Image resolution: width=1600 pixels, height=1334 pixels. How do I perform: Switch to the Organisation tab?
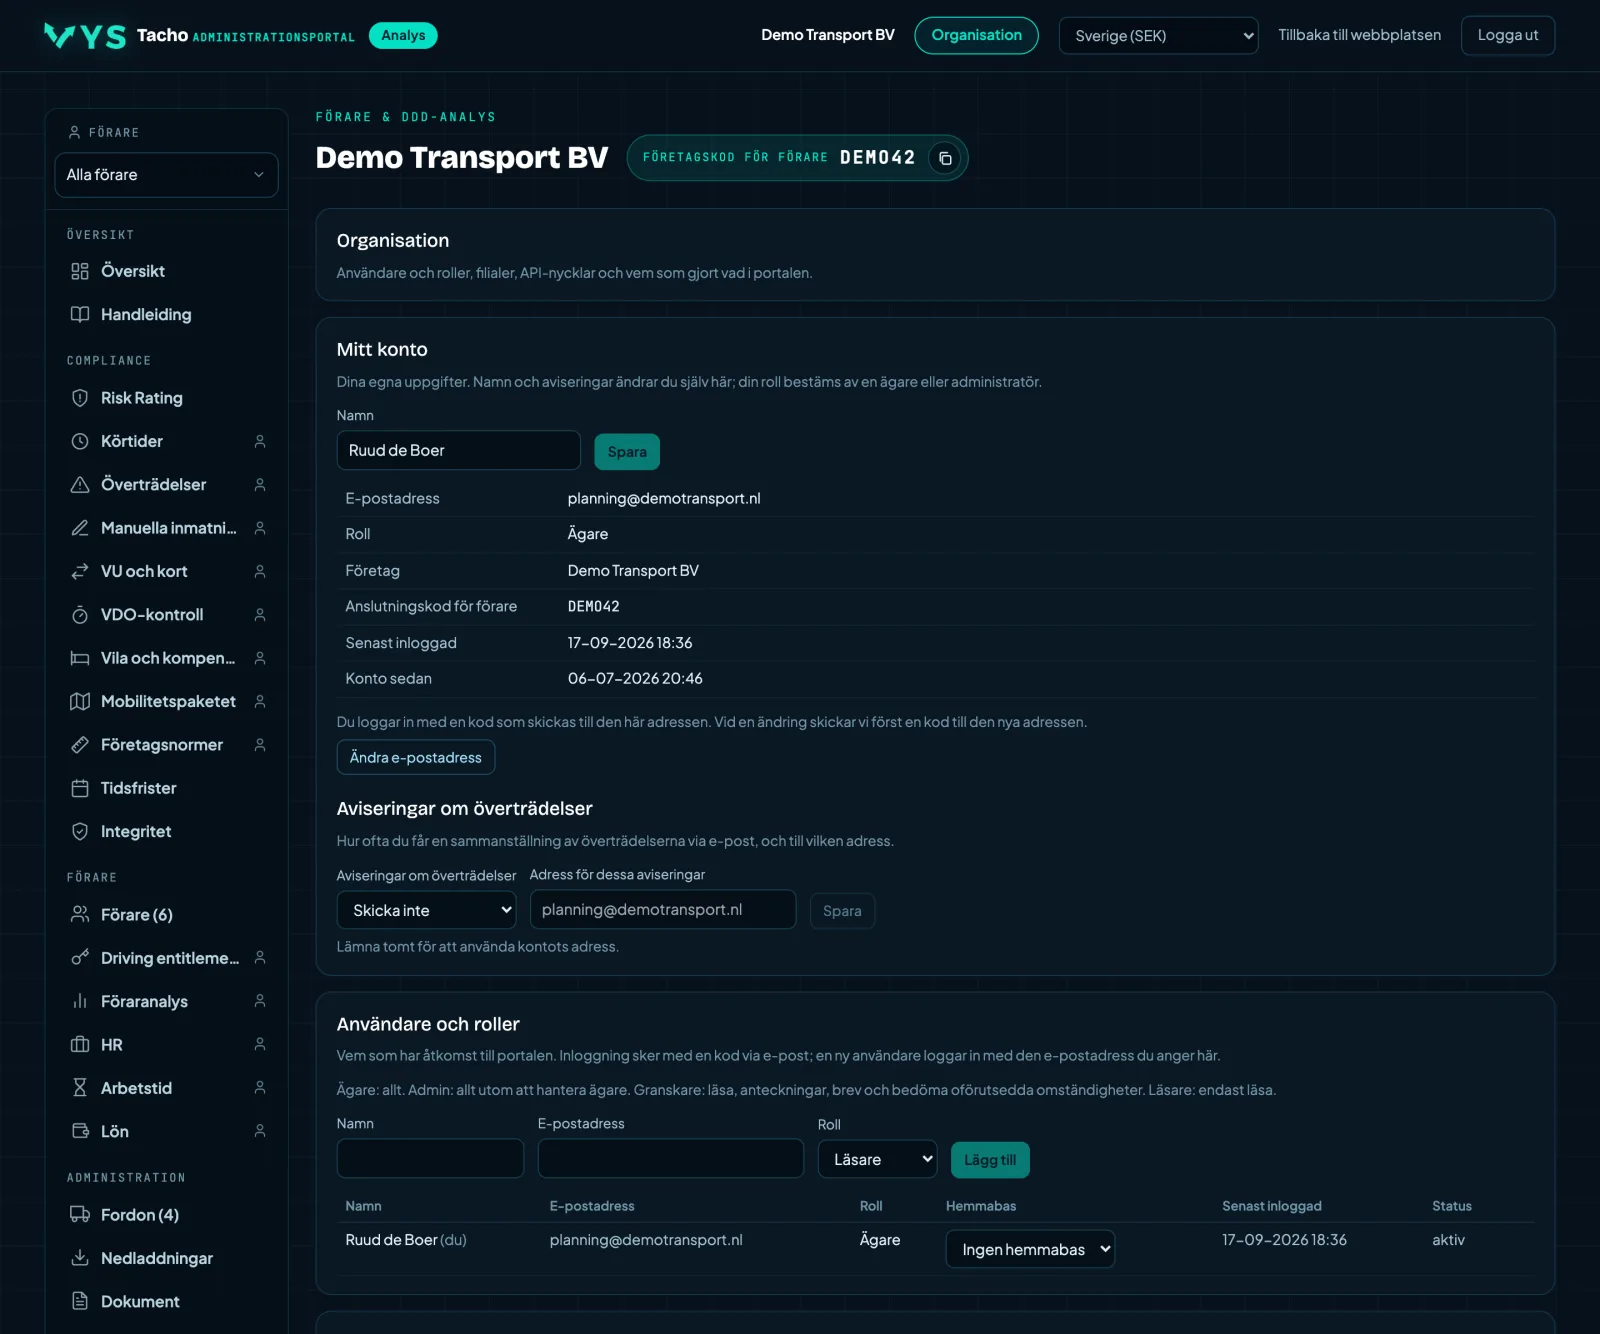click(x=976, y=35)
